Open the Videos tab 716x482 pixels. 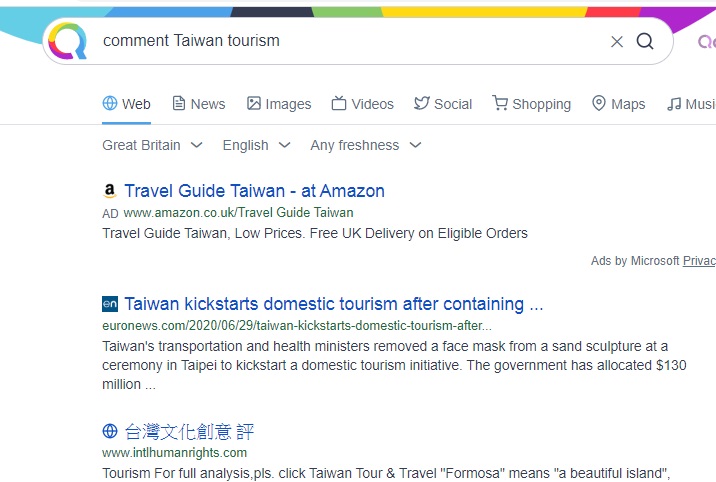pyautogui.click(x=363, y=104)
